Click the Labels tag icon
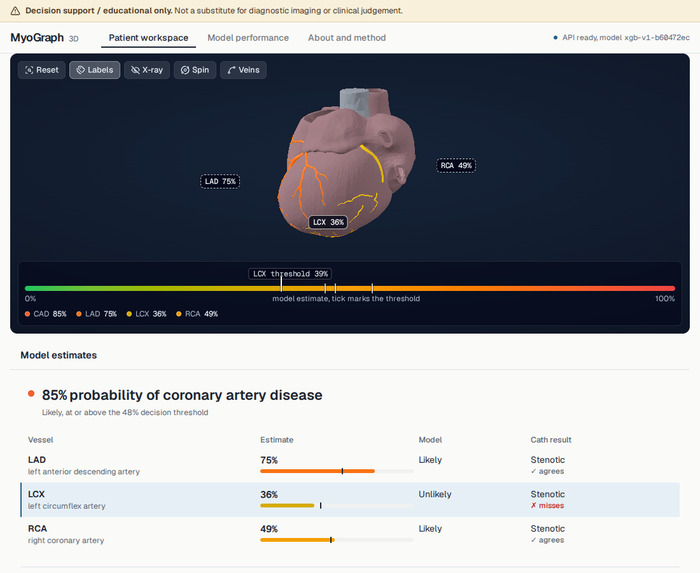The image size is (700, 573). (80, 70)
